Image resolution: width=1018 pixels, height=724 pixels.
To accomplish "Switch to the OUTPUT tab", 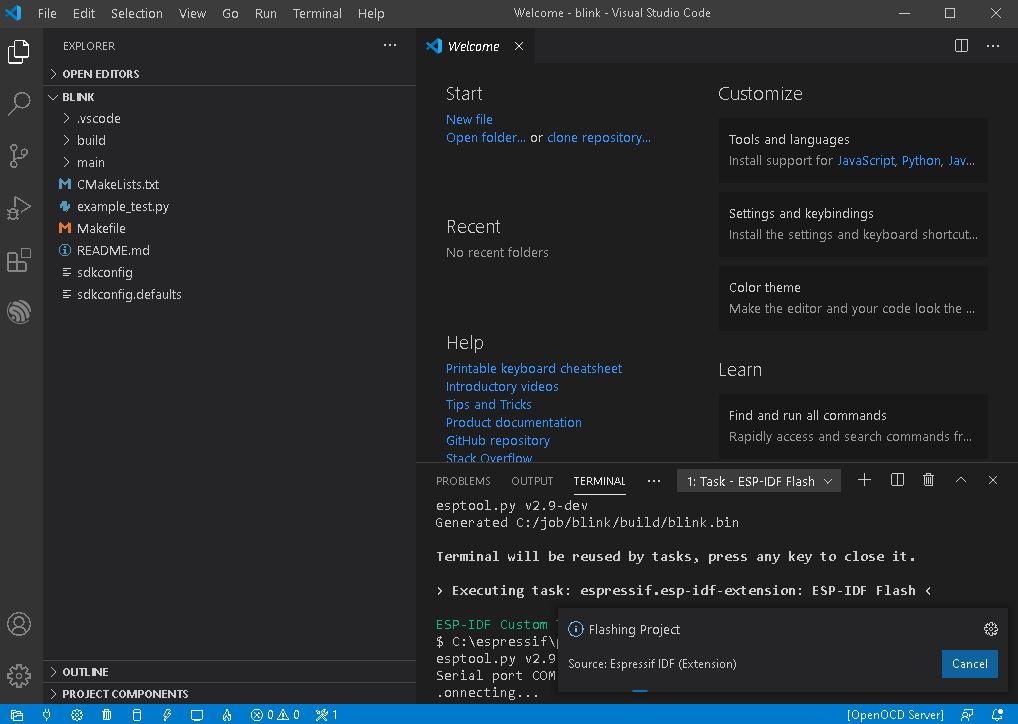I will tap(532, 481).
